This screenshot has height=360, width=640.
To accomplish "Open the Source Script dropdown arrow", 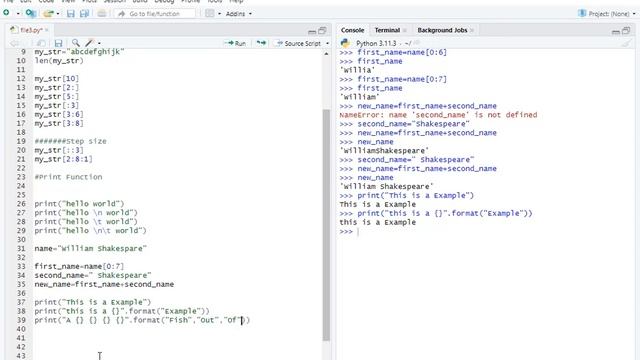I will (x=327, y=43).
